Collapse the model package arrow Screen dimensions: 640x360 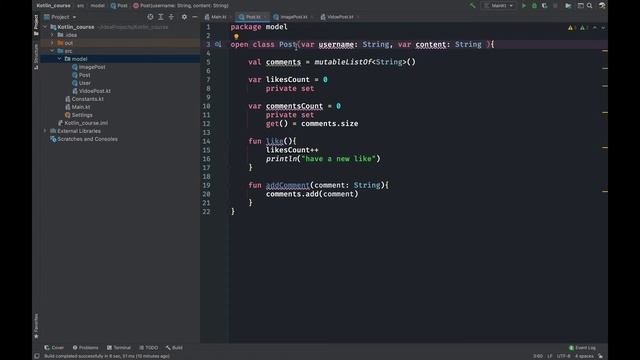pyautogui.click(x=60, y=59)
